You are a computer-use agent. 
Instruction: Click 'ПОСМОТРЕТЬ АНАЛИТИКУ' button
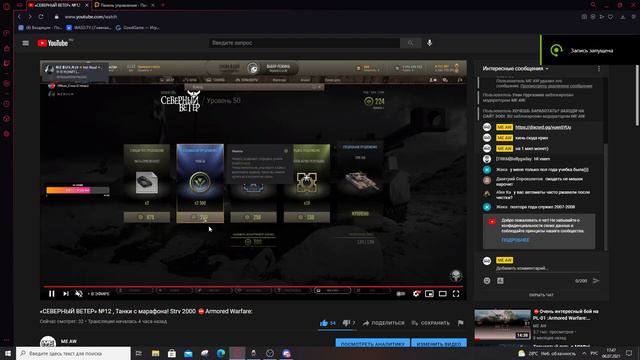pyautogui.click(x=372, y=344)
